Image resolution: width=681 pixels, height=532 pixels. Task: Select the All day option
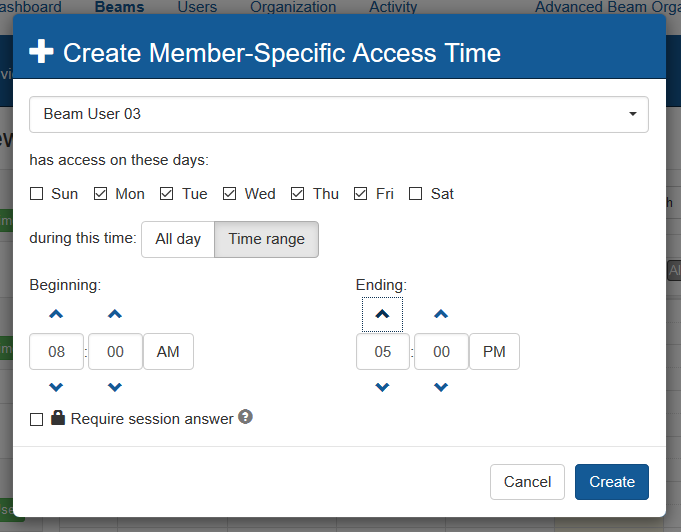tap(178, 239)
